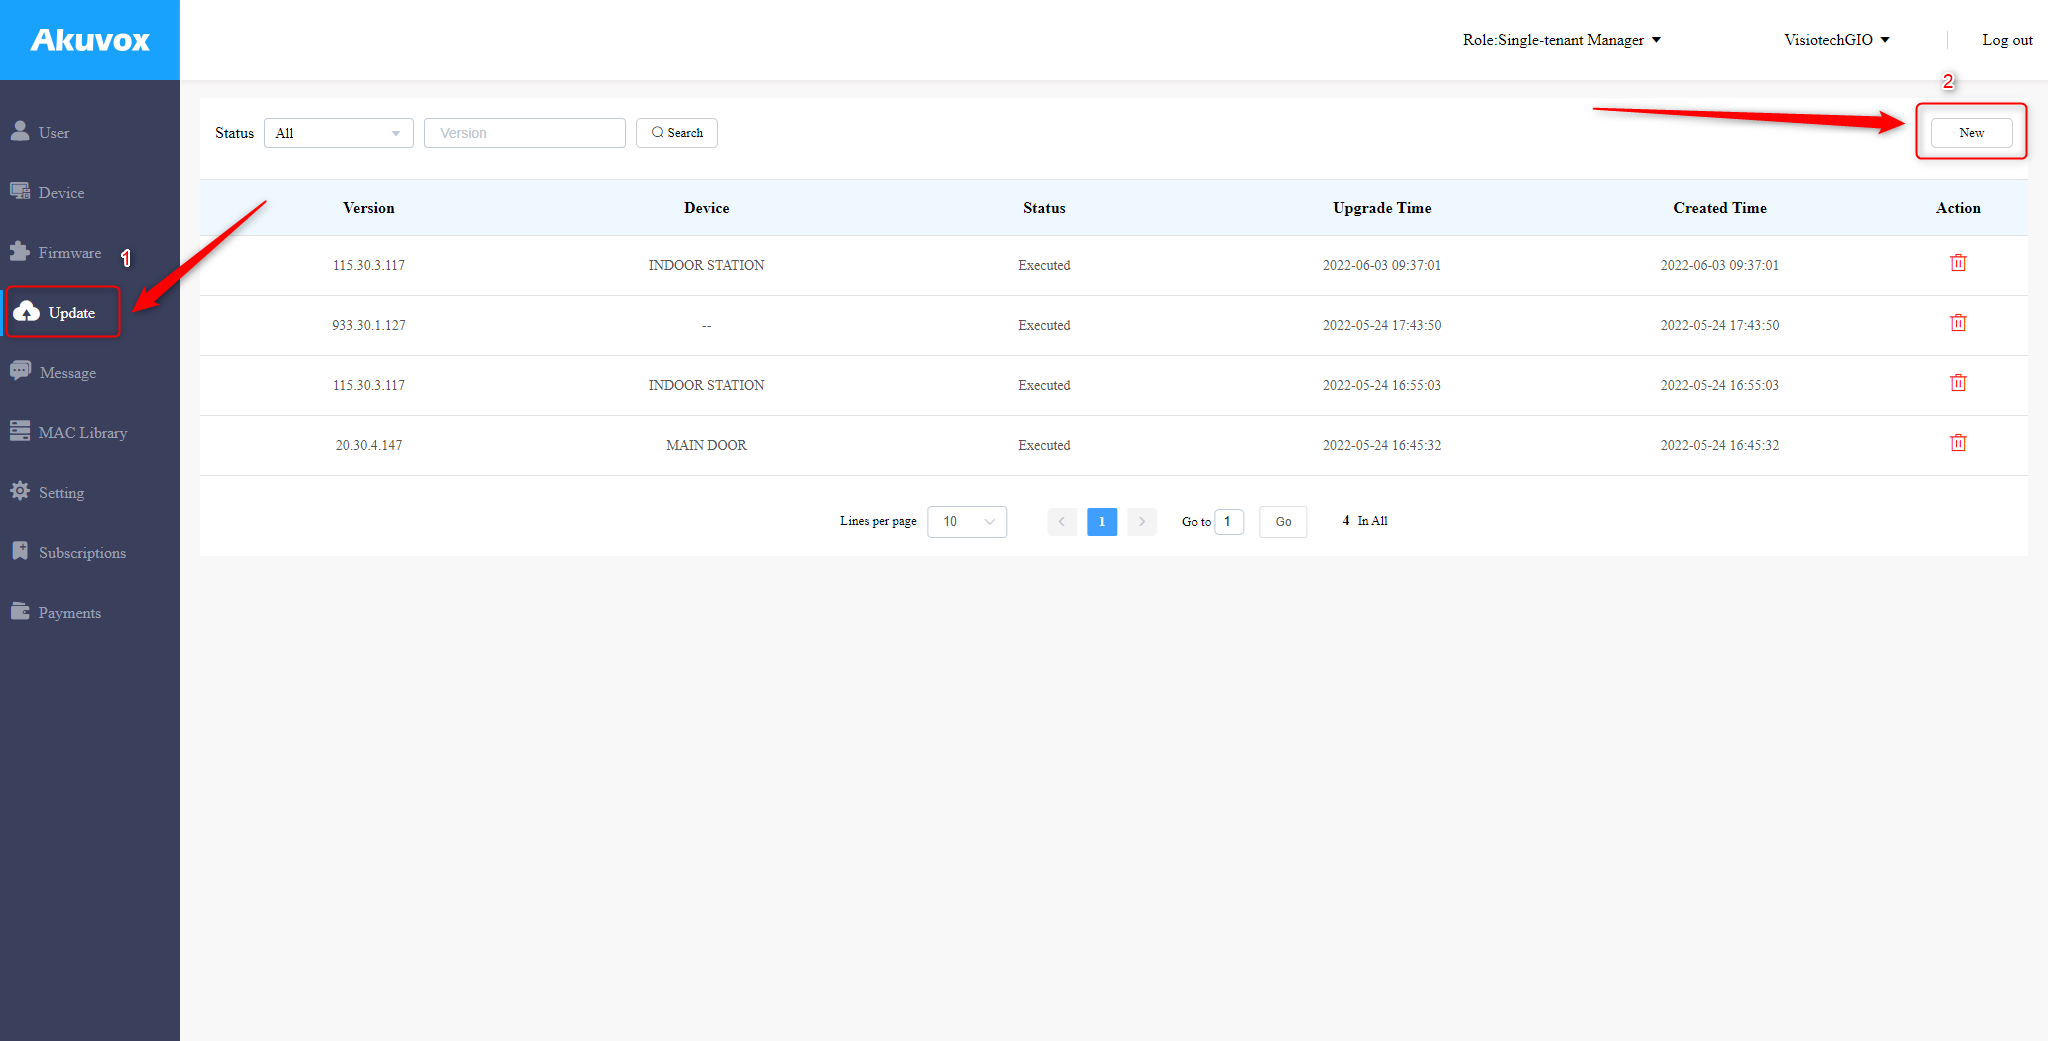2048x1041 pixels.
Task: Open the VisiotechGIO account dropdown
Action: (x=1837, y=40)
